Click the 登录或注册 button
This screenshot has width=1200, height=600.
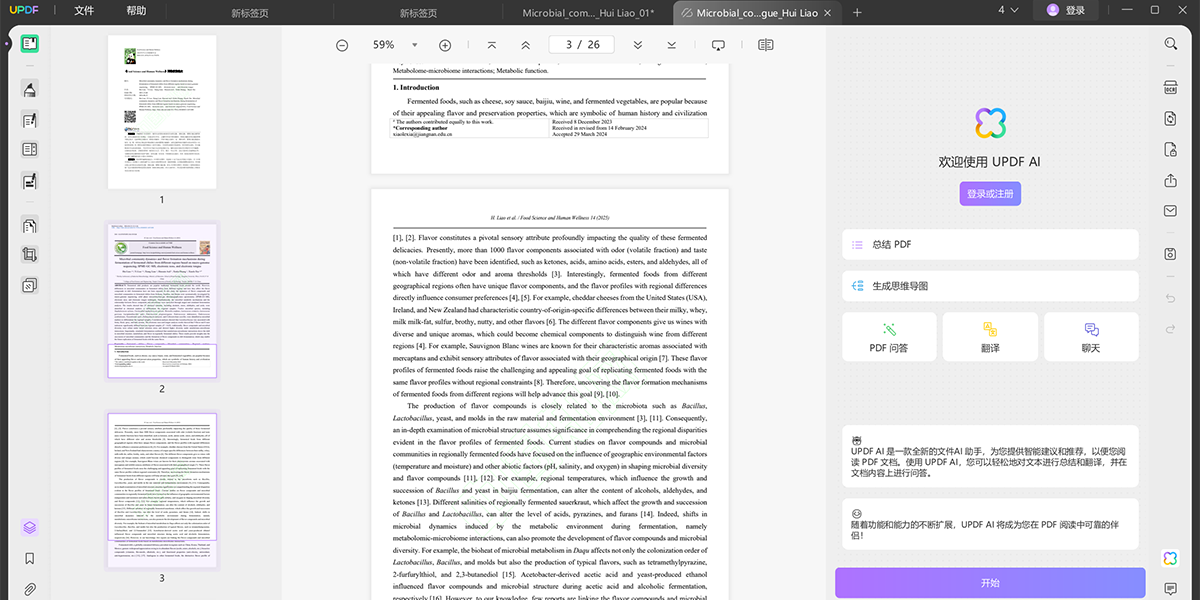(x=990, y=194)
